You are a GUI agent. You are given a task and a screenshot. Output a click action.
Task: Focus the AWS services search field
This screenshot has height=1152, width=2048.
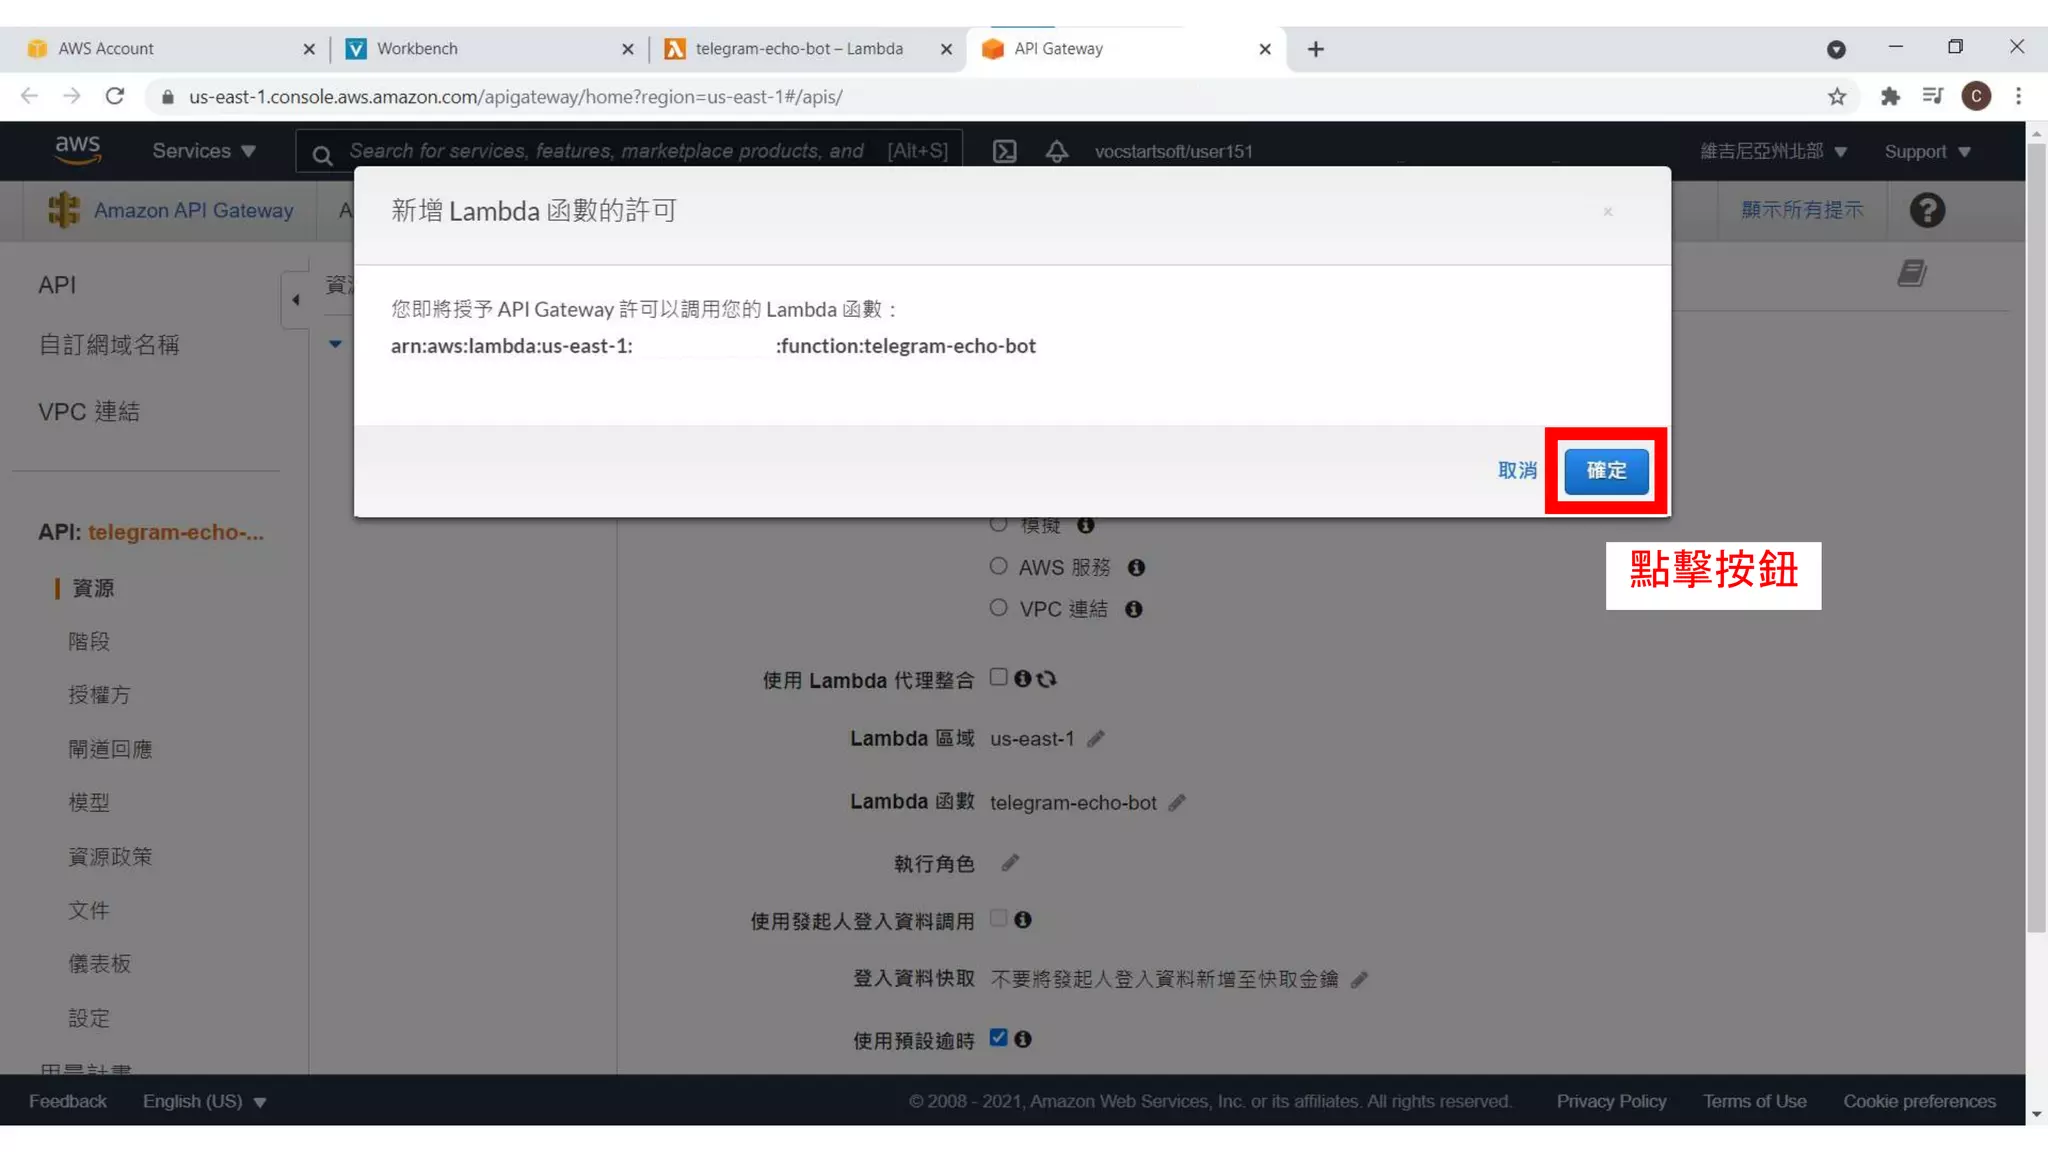(630, 151)
